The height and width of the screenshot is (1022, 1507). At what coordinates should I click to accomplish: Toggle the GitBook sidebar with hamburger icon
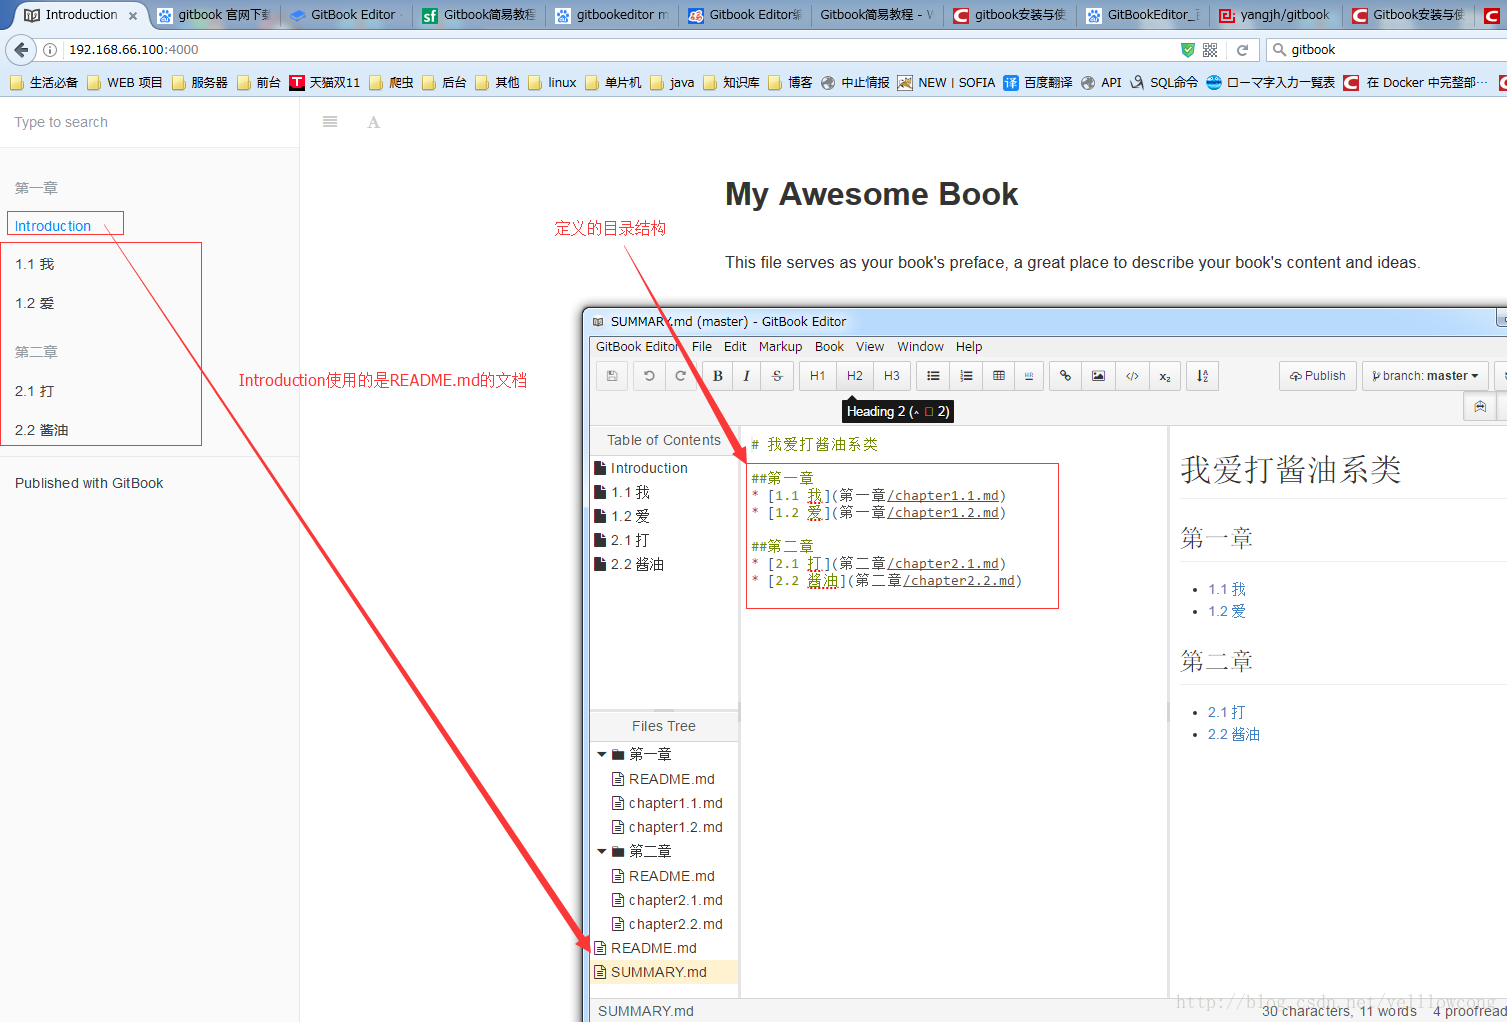tap(330, 122)
